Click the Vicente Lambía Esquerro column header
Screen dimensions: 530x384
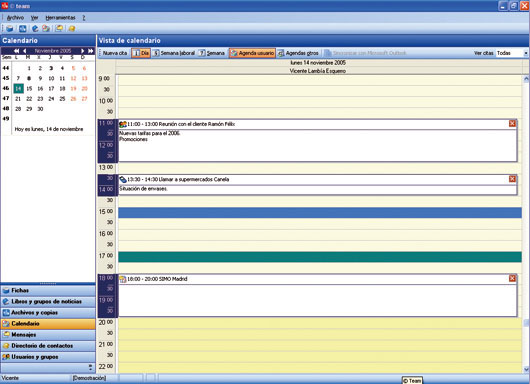click(318, 71)
